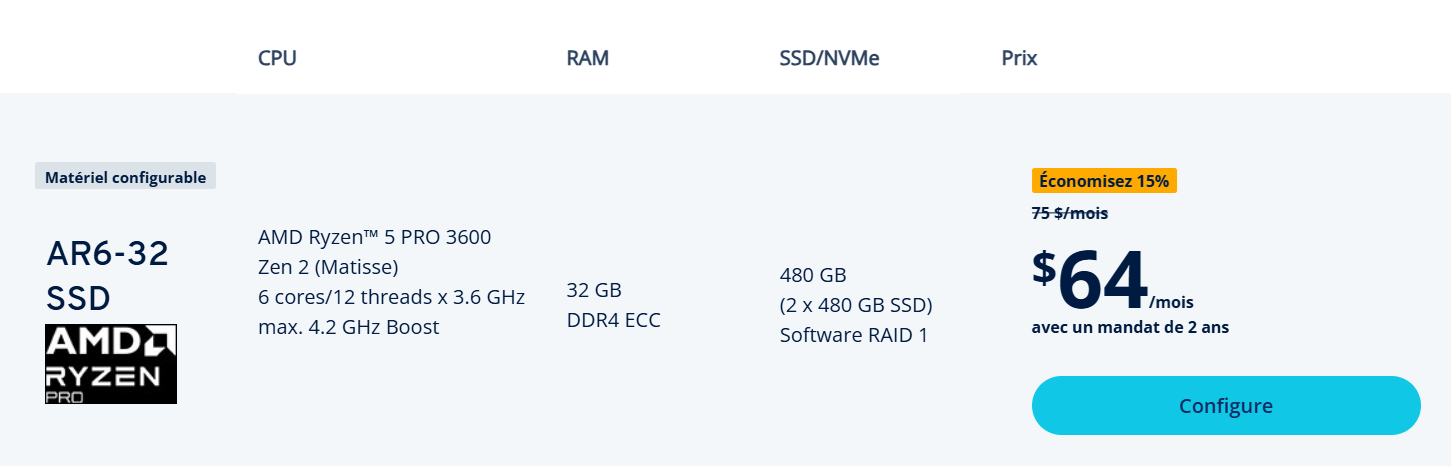The width and height of the screenshot is (1452, 466).
Task: Click the Zen 2 (Matisse) line
Action: 328,267
